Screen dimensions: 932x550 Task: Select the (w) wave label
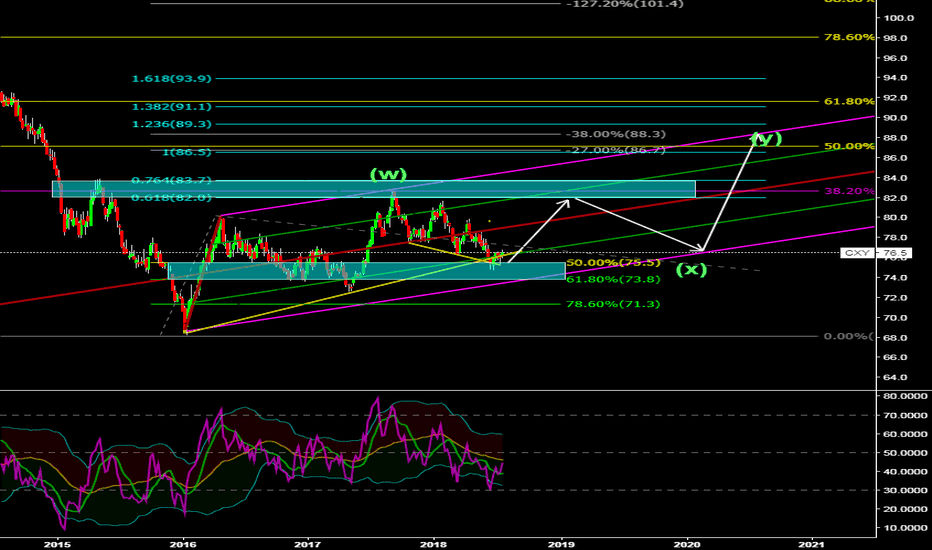tap(388, 175)
